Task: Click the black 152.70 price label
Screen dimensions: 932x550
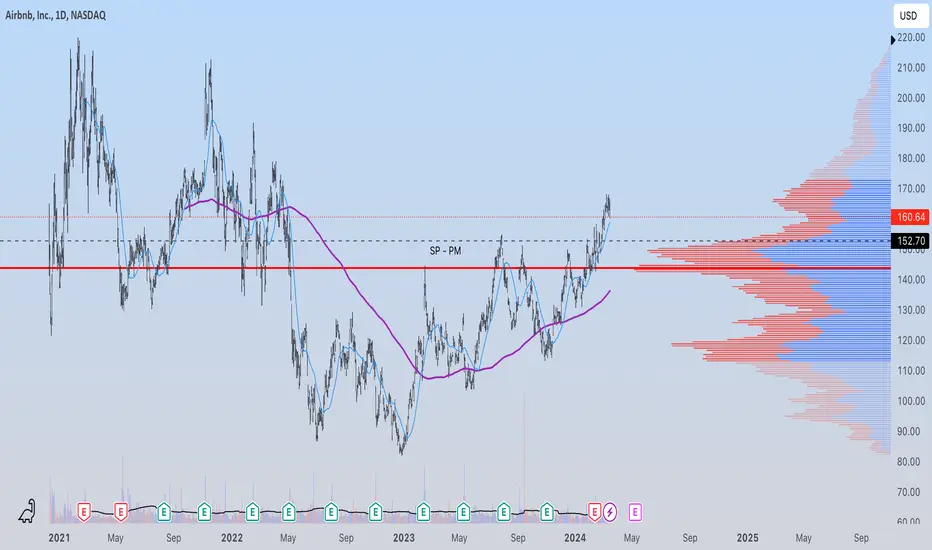Action: pyautogui.click(x=910, y=241)
